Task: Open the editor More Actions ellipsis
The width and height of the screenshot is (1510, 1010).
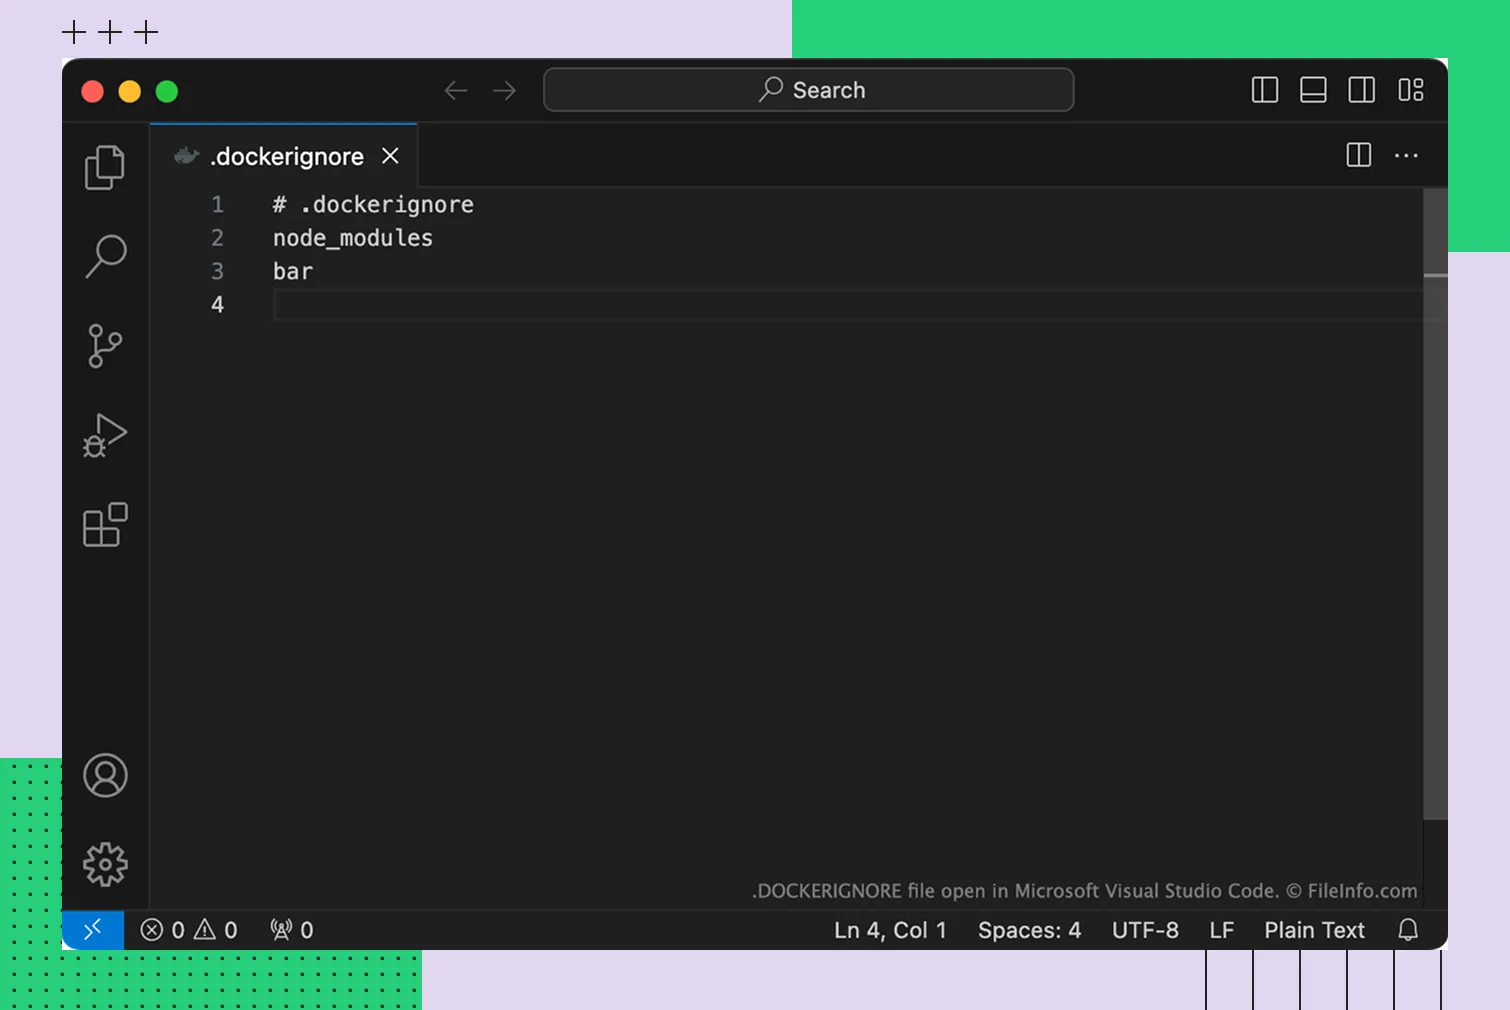Action: click(1406, 156)
